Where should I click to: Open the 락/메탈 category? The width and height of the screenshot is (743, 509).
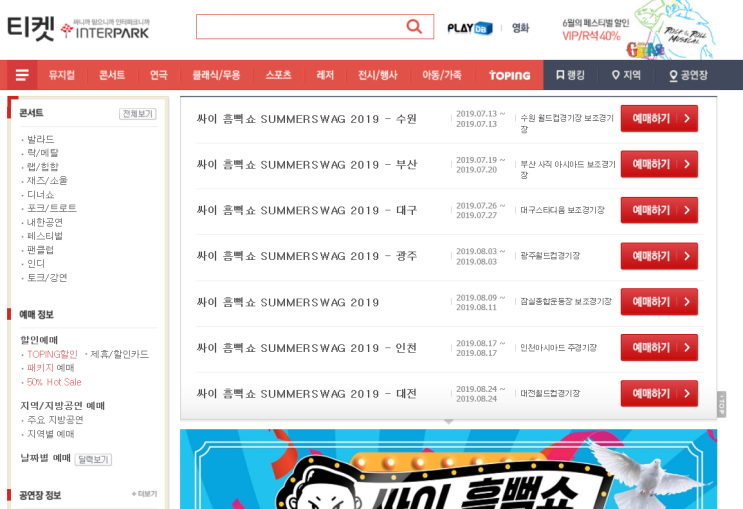coord(43,153)
